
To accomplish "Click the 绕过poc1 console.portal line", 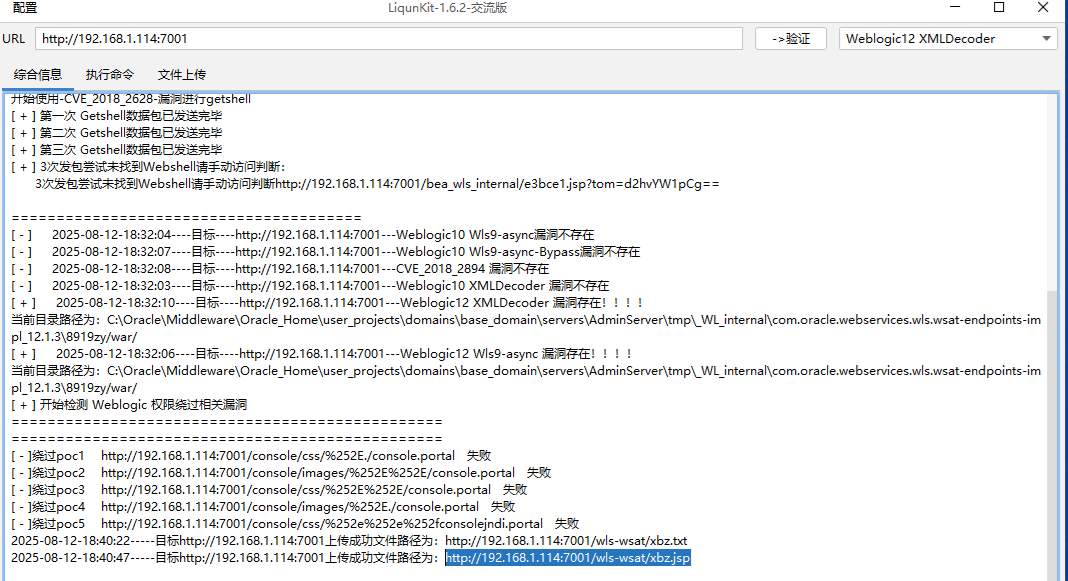I will tap(251, 456).
